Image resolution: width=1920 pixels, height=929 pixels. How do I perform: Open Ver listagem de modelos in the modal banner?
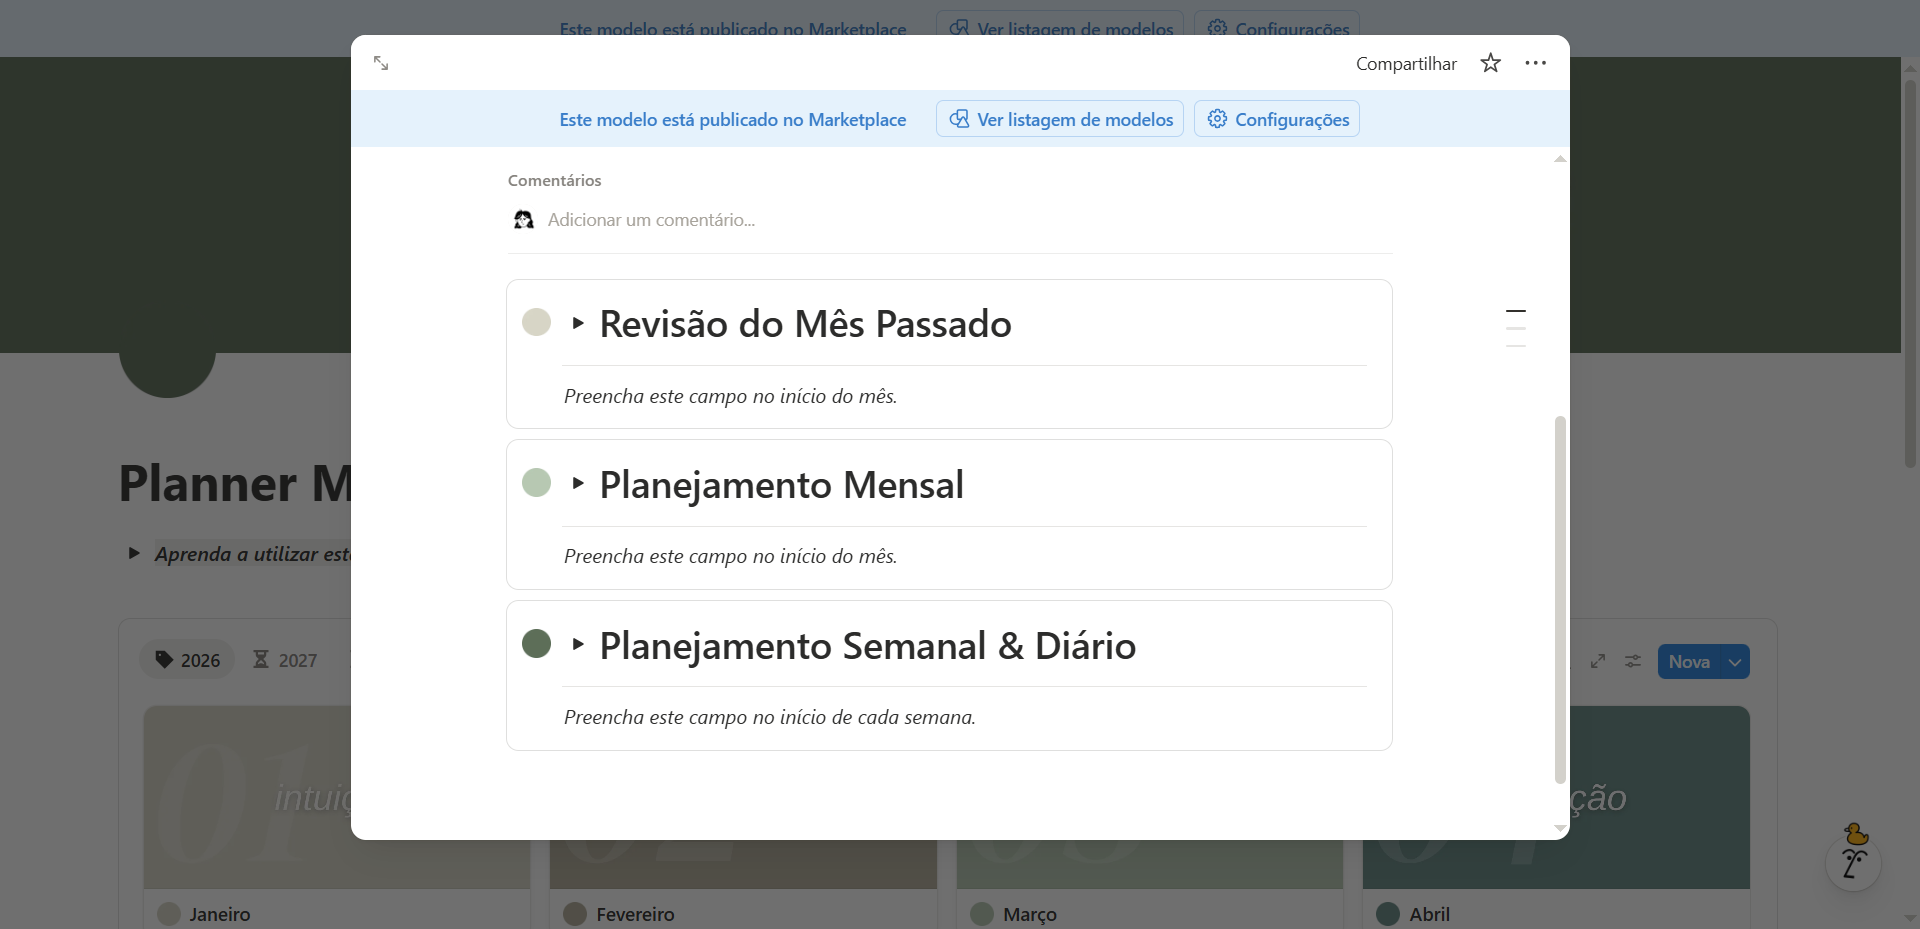[1060, 119]
